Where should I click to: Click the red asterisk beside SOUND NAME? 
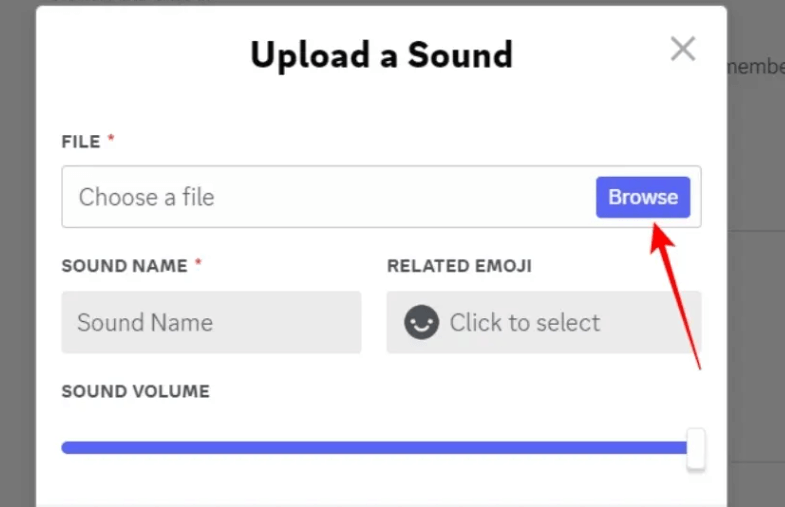[198, 264]
